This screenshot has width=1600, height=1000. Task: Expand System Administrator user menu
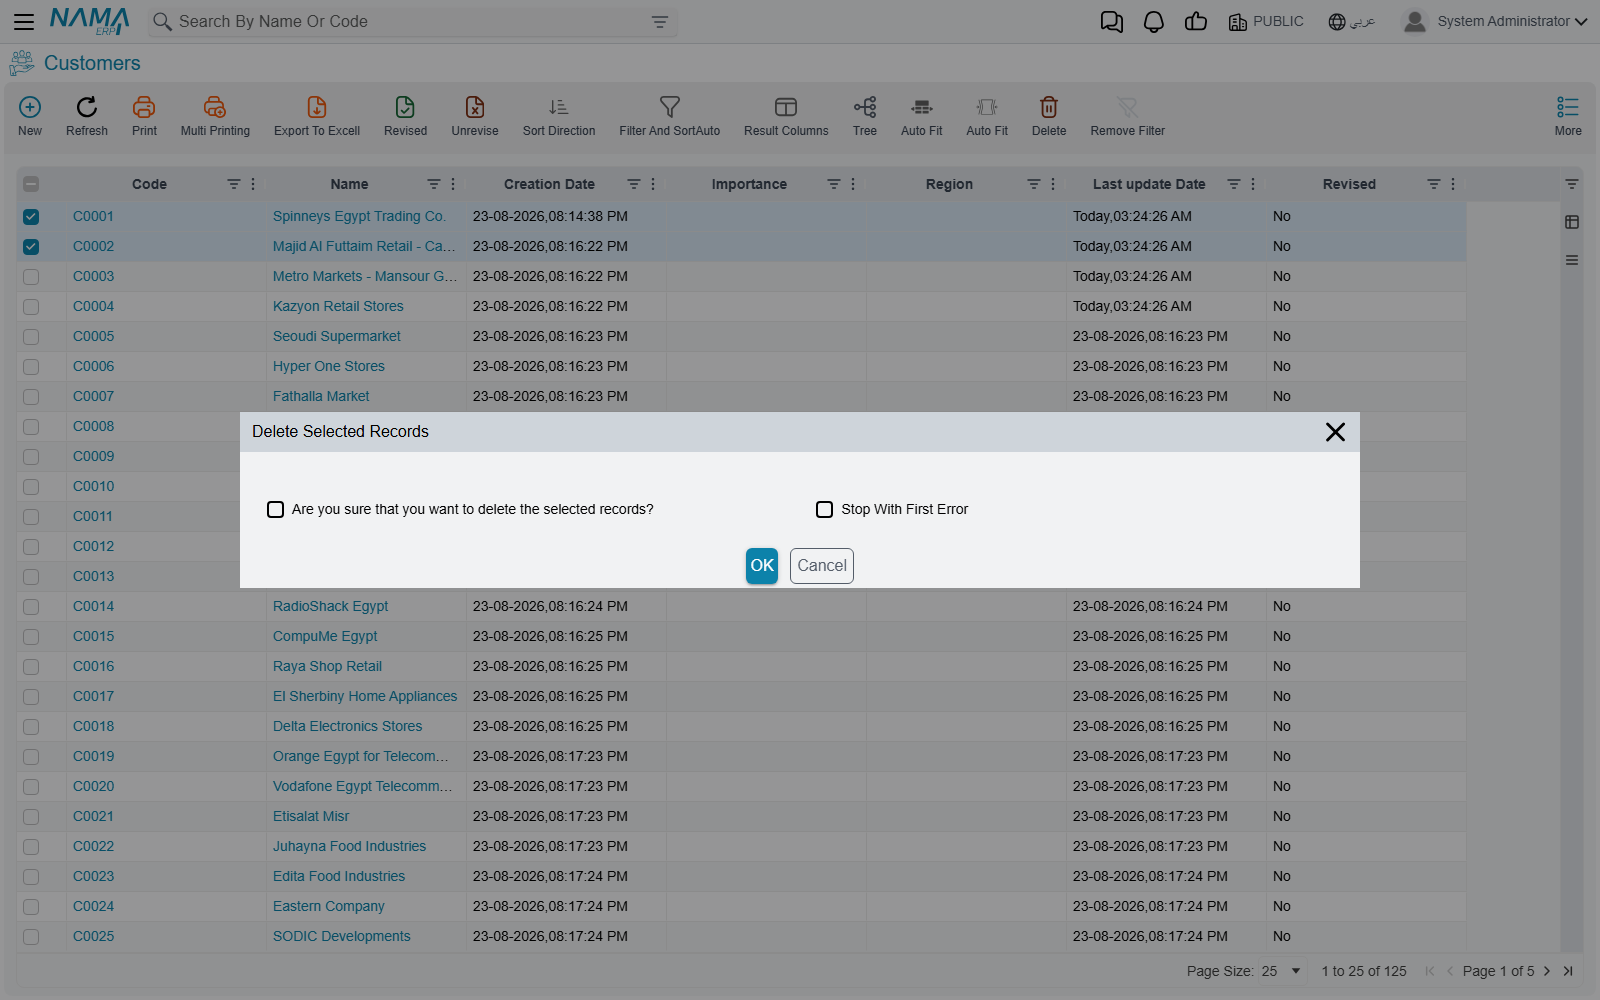click(1495, 22)
